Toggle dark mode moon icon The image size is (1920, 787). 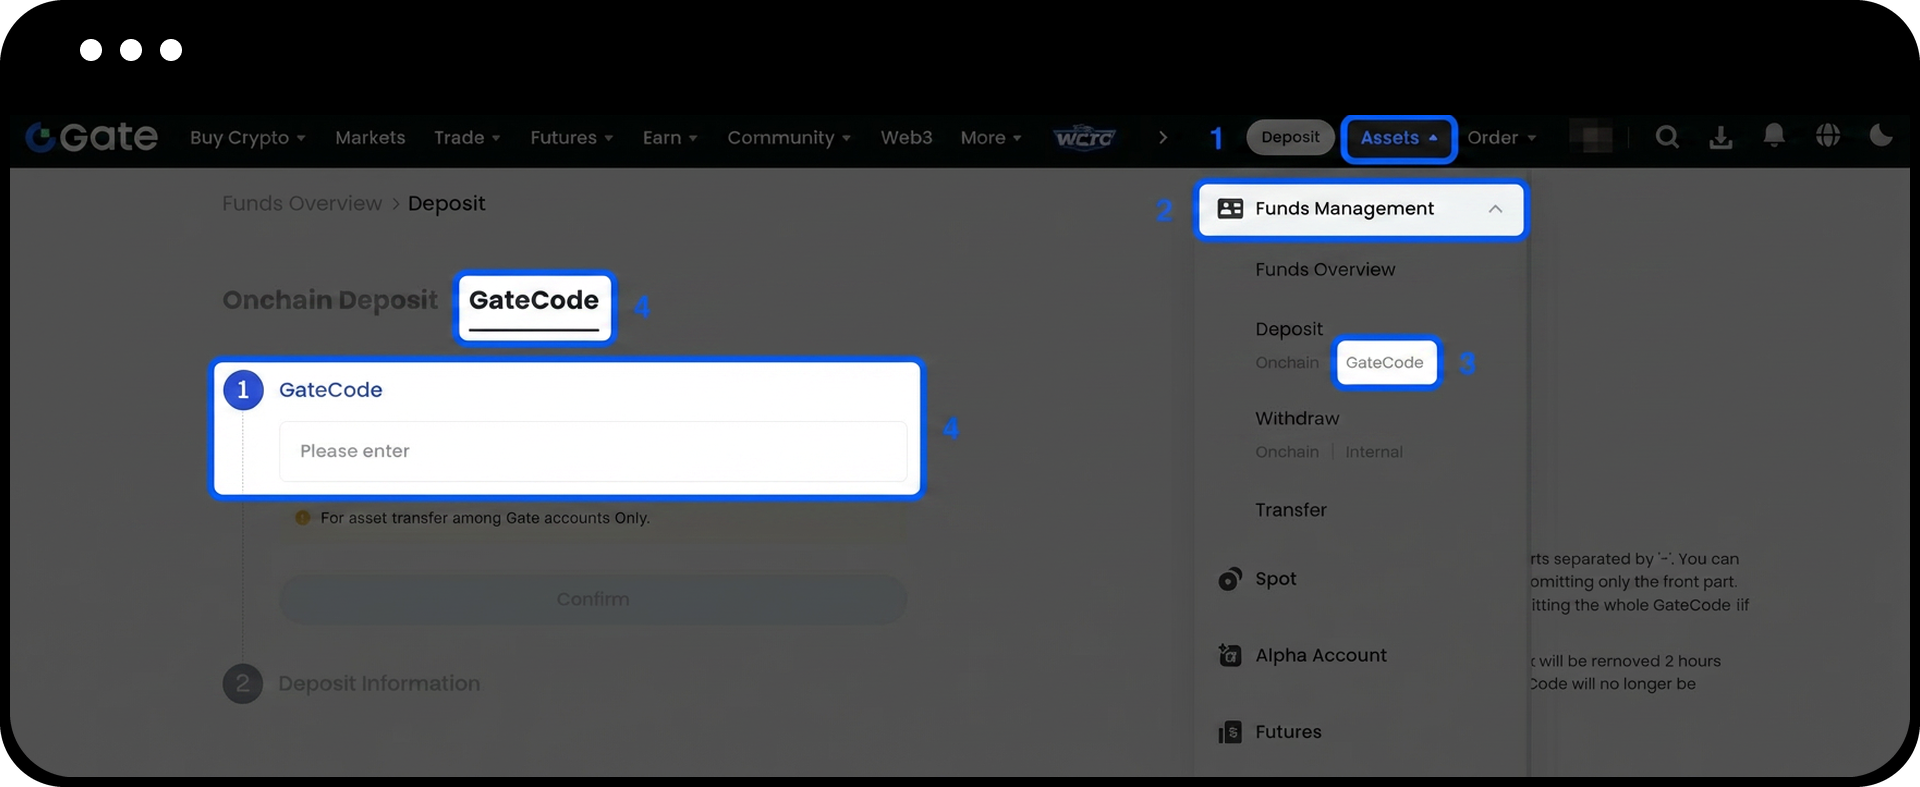tap(1881, 135)
